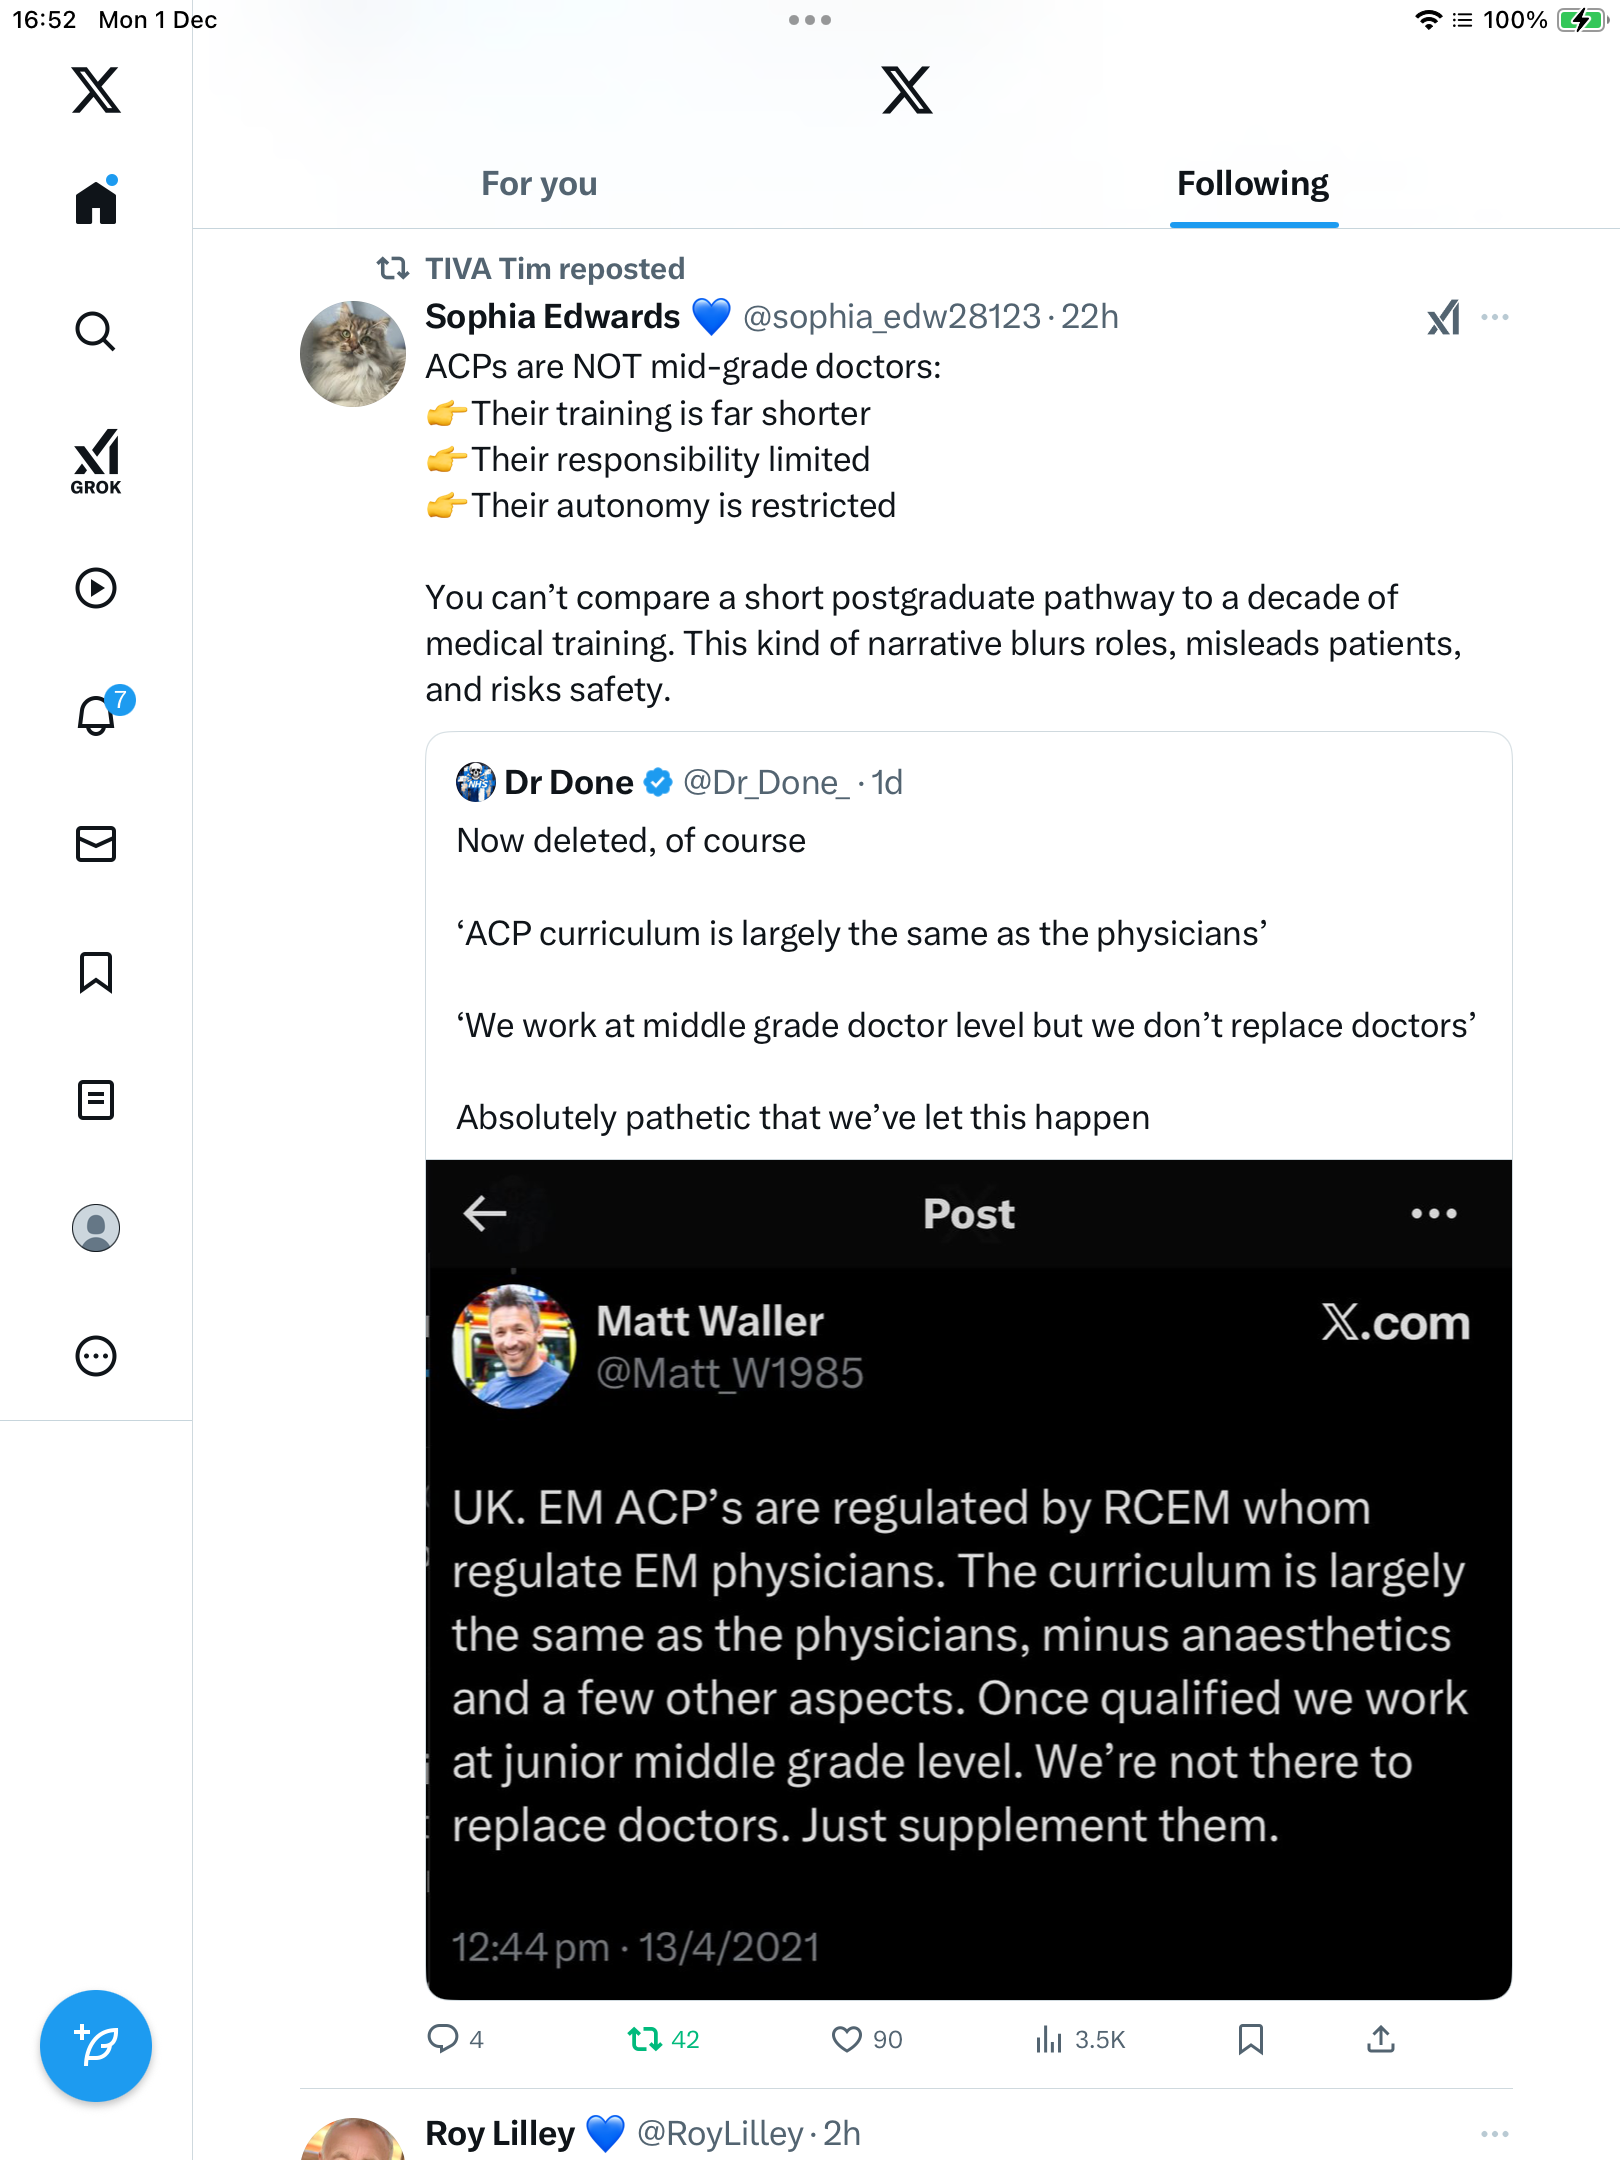Open the Search magnifier in sidebar

pos(96,331)
